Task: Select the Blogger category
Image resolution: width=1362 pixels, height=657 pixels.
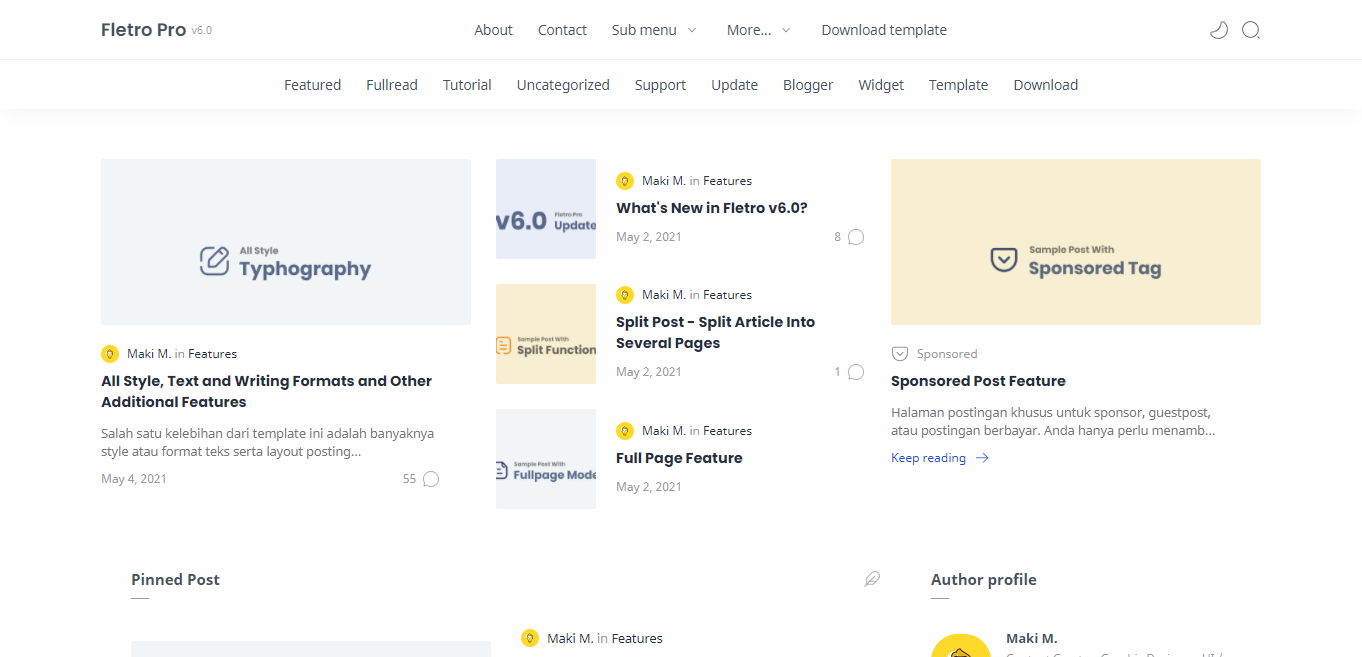Action: pos(808,85)
